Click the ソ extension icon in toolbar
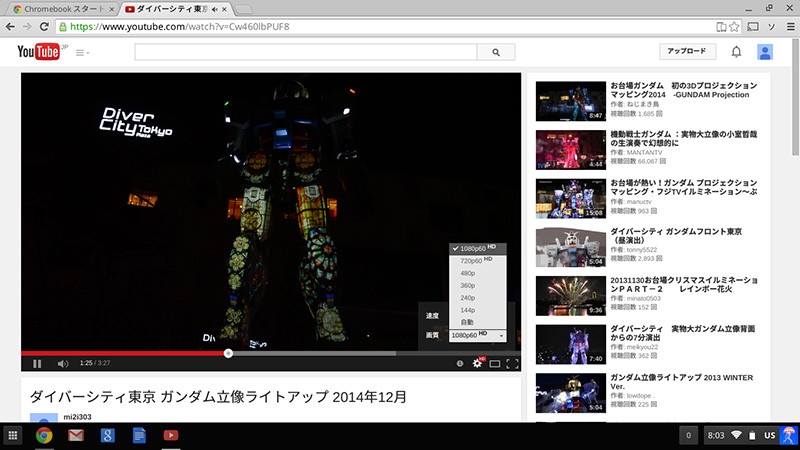 (x=771, y=27)
